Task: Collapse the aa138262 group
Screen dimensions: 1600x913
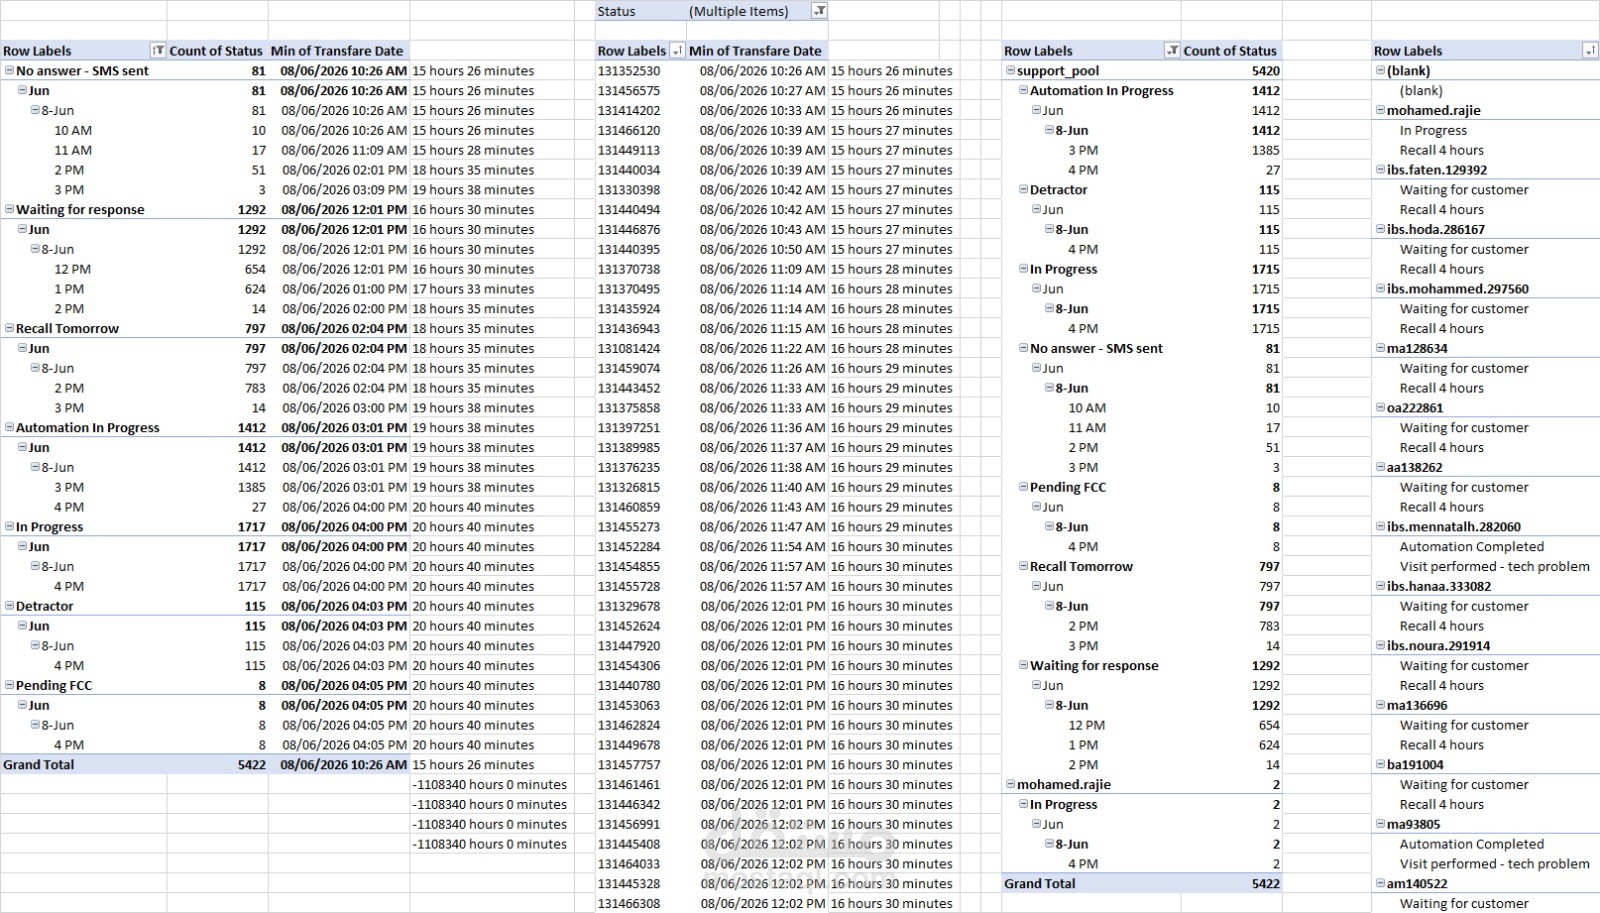Action: (x=1380, y=467)
